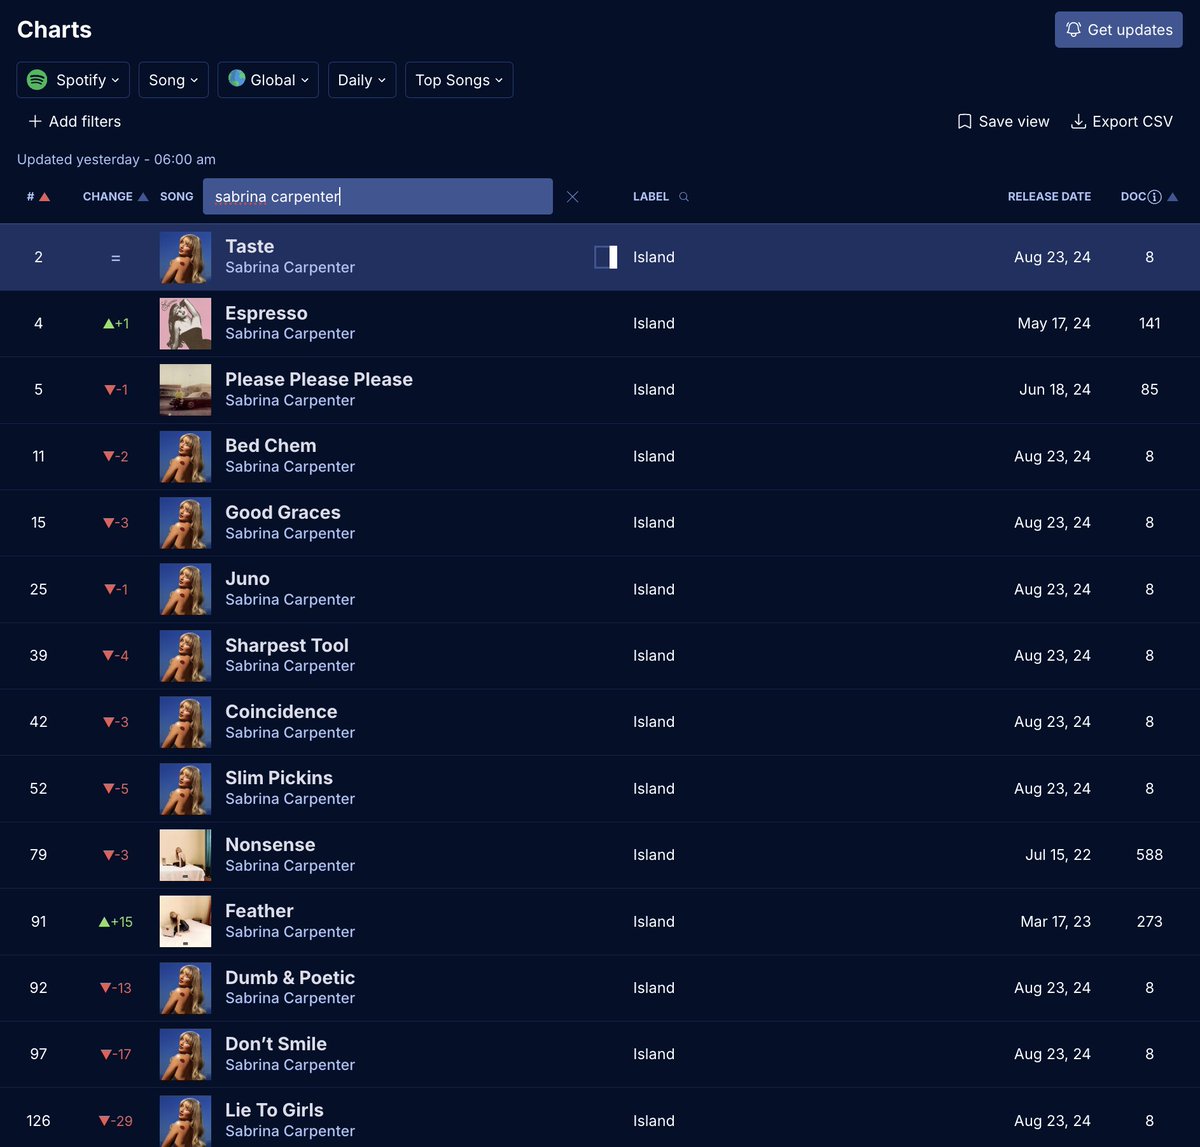
Task: Click the Please Please Please cover thumbnail
Action: click(186, 390)
